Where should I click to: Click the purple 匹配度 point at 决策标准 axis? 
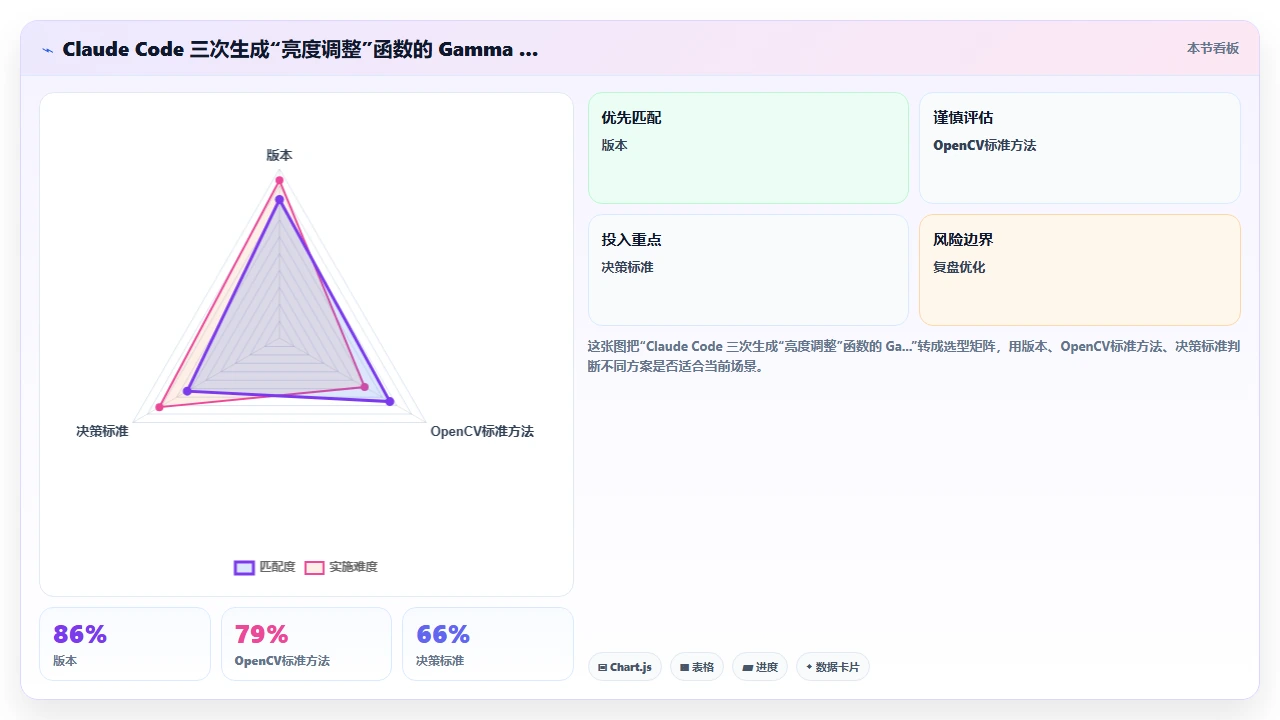[187, 391]
